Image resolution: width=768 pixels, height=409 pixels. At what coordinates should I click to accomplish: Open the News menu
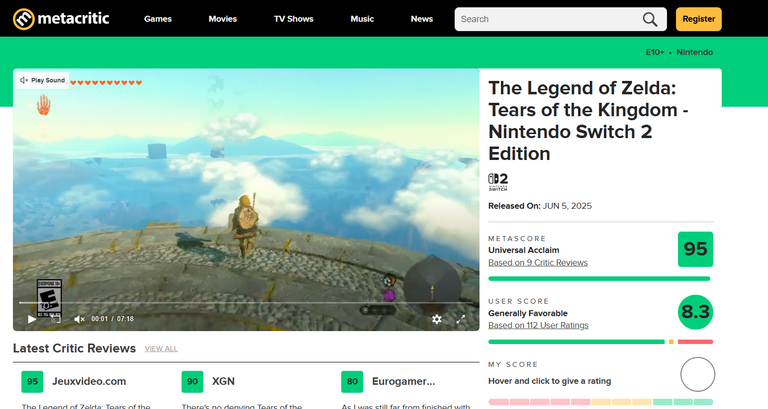[422, 19]
